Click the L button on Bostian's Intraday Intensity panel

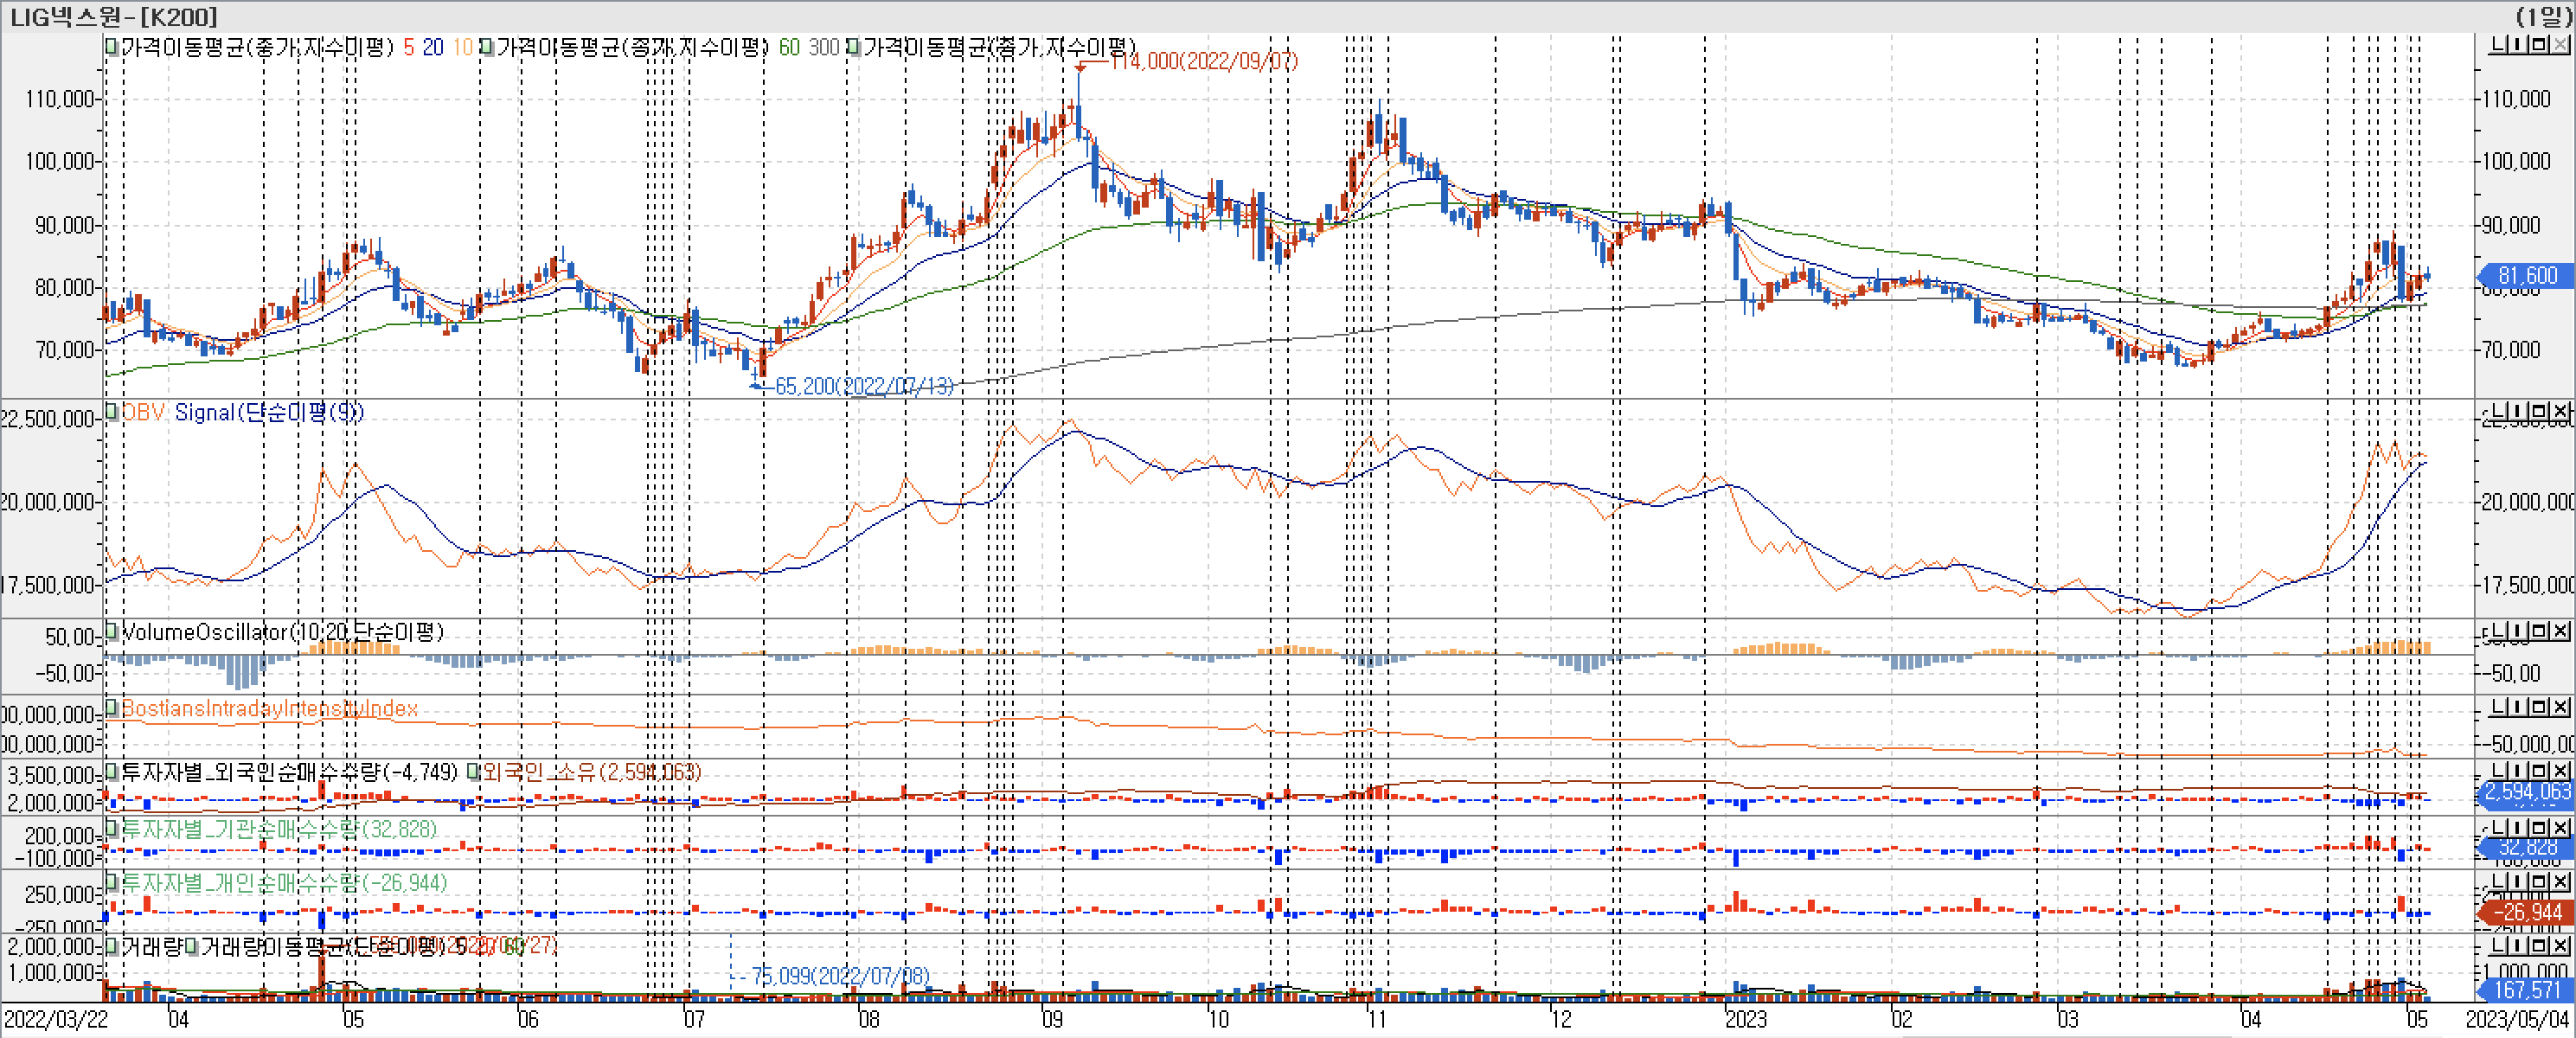click(x=2496, y=707)
